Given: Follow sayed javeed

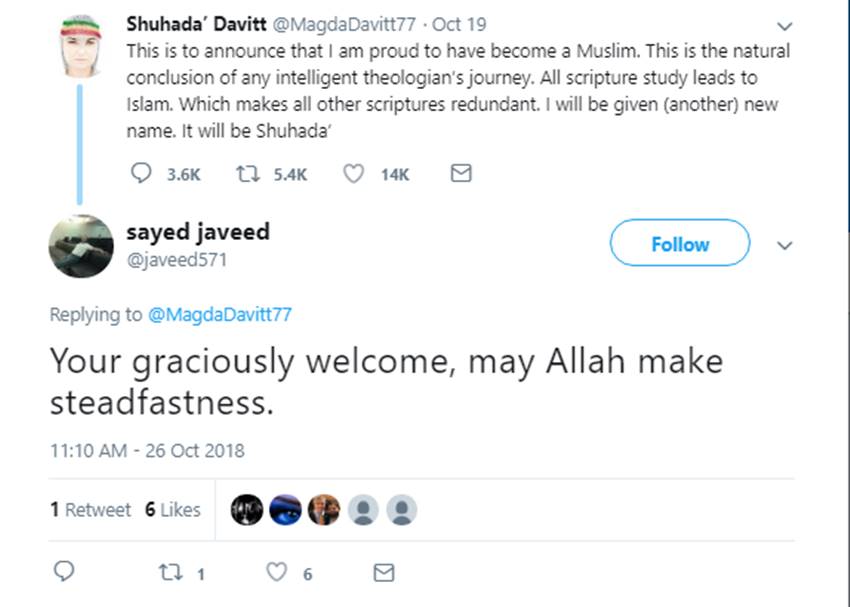Looking at the screenshot, I should [680, 244].
